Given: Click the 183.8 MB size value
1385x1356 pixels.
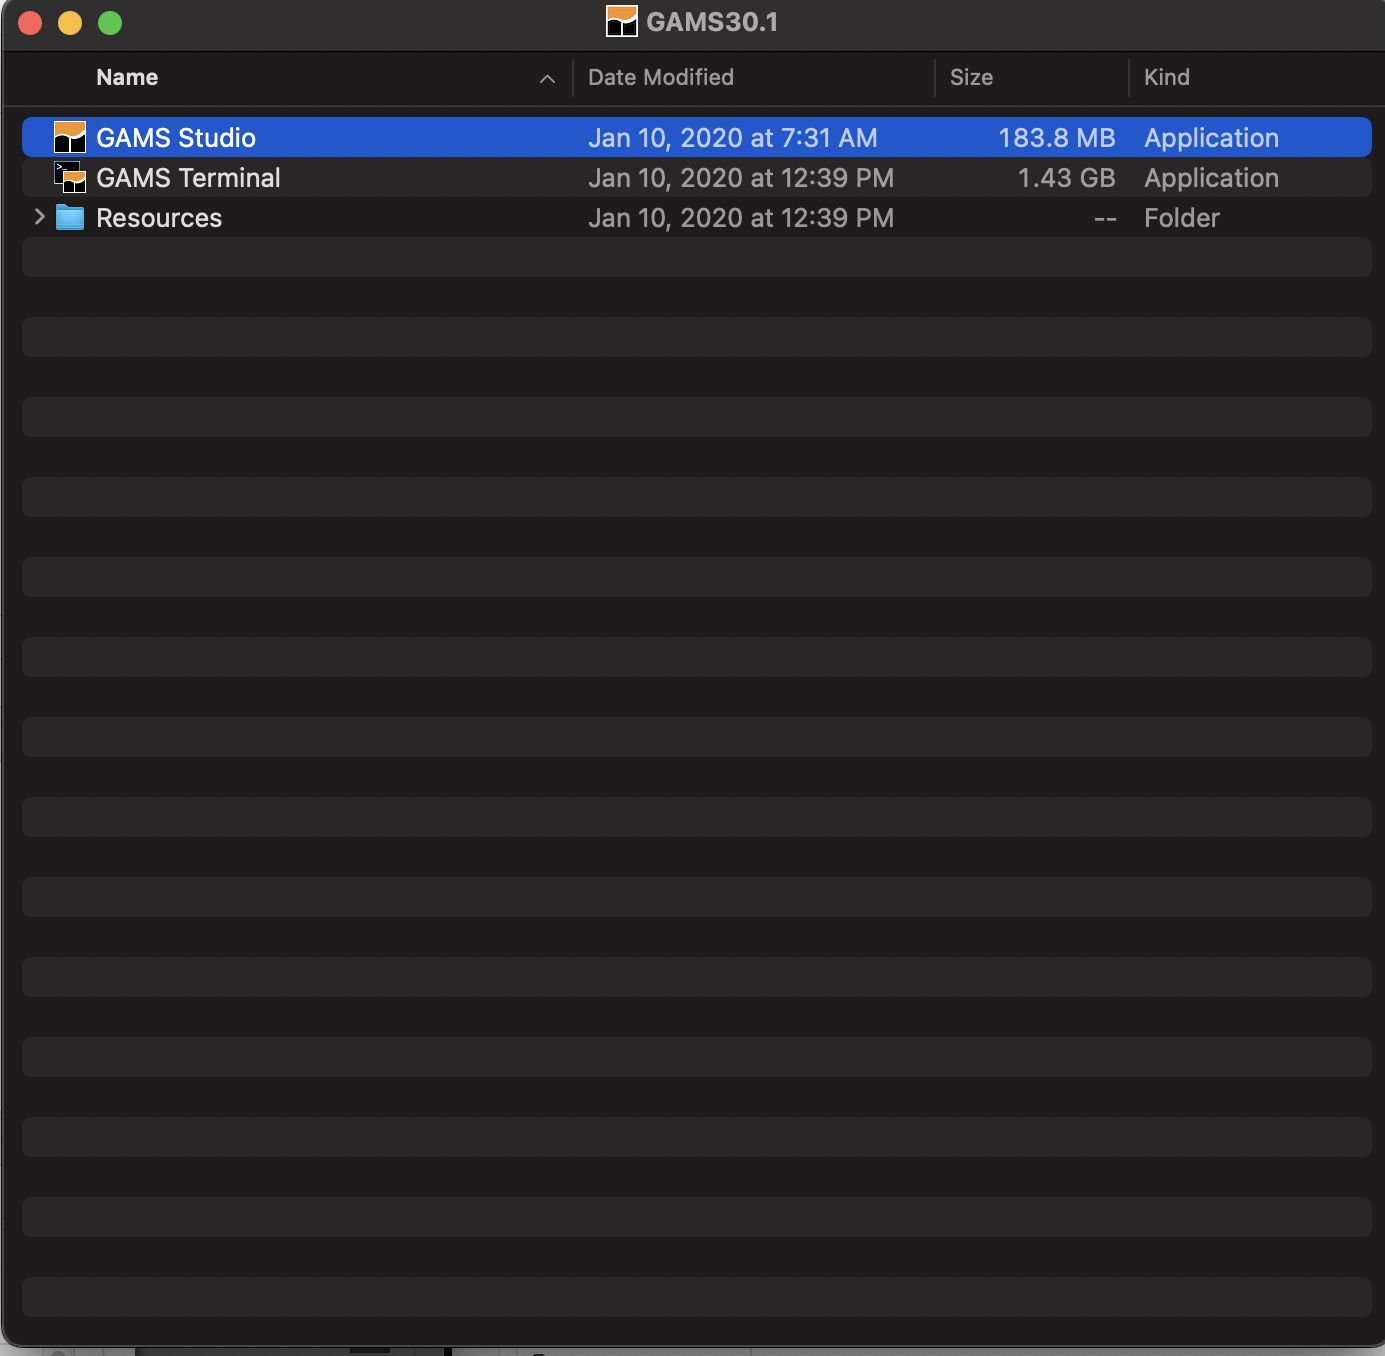Looking at the screenshot, I should tap(1057, 137).
